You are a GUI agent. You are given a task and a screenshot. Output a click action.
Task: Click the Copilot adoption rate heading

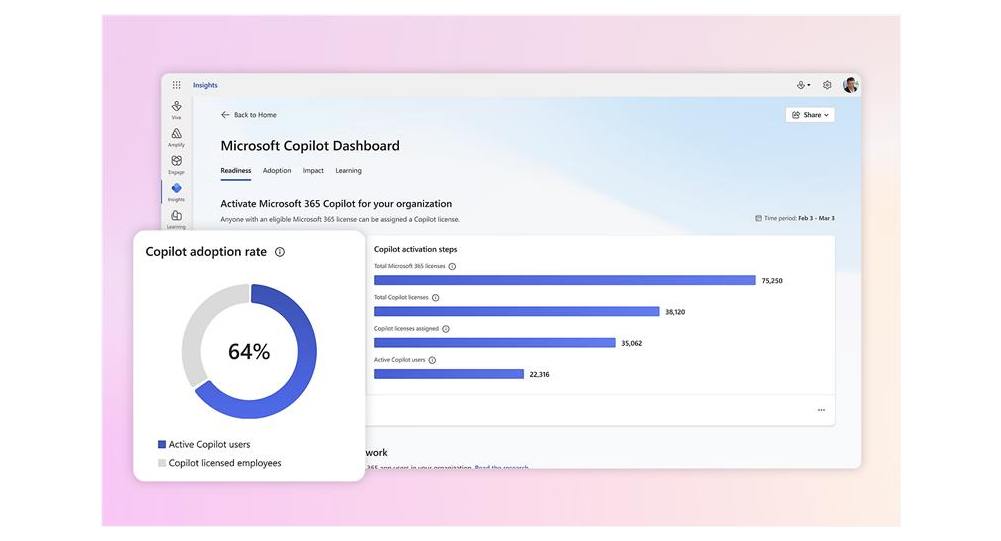pyautogui.click(x=206, y=252)
